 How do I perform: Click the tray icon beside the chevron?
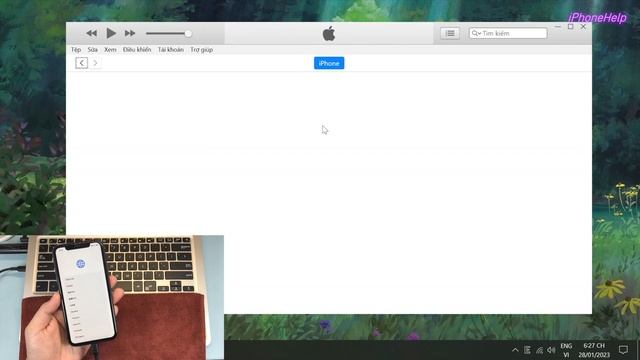[x=527, y=350]
